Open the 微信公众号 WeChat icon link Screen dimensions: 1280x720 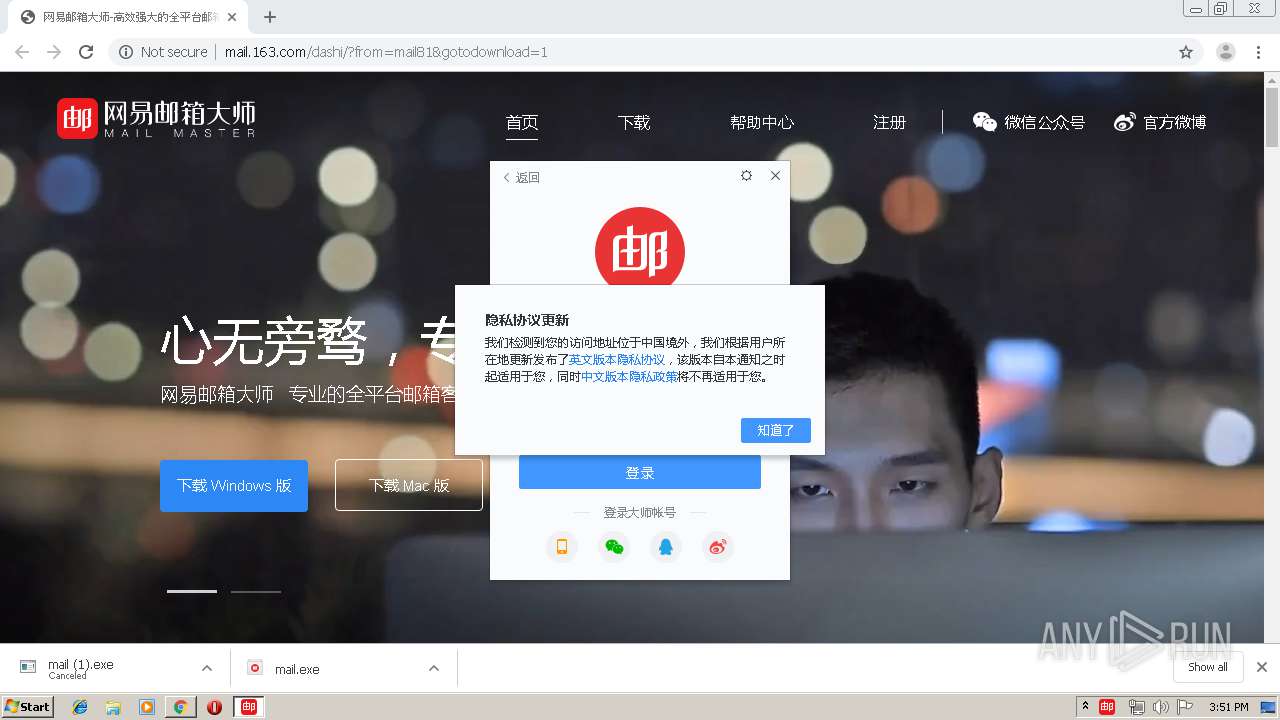coord(1029,122)
